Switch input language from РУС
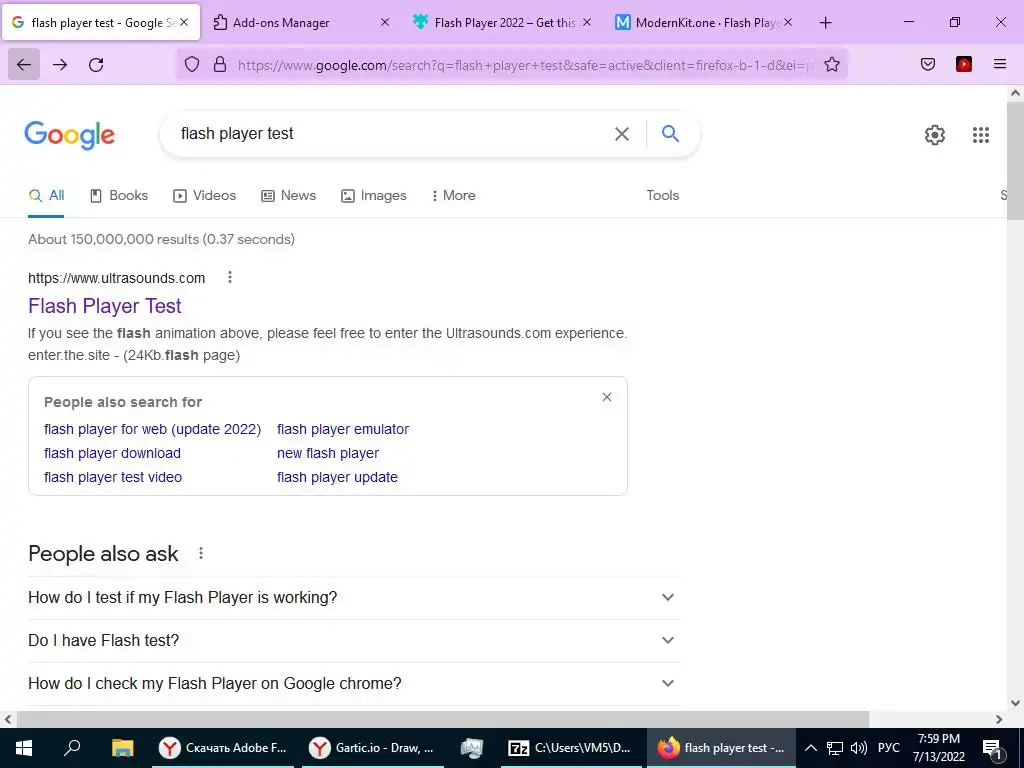This screenshot has height=768, width=1024. 889,748
